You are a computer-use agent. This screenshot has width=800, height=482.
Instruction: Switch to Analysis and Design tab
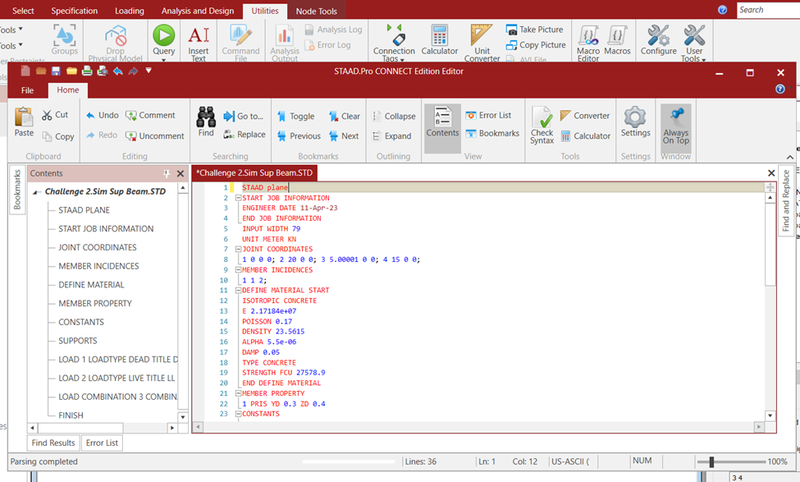(197, 11)
